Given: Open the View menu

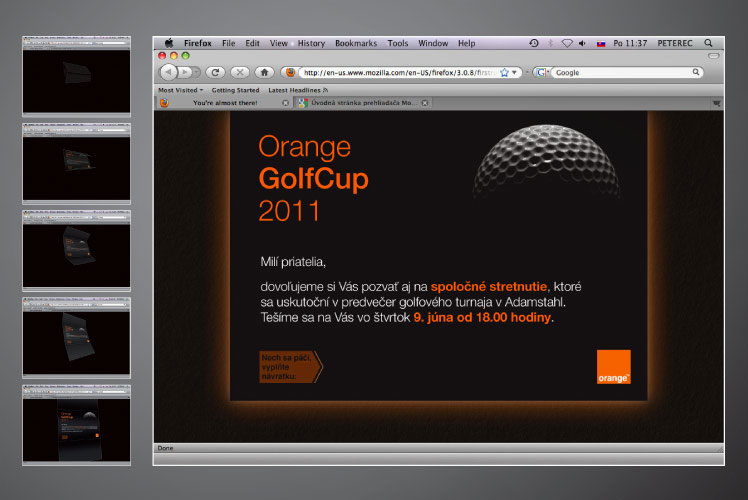Looking at the screenshot, I should pos(279,43).
